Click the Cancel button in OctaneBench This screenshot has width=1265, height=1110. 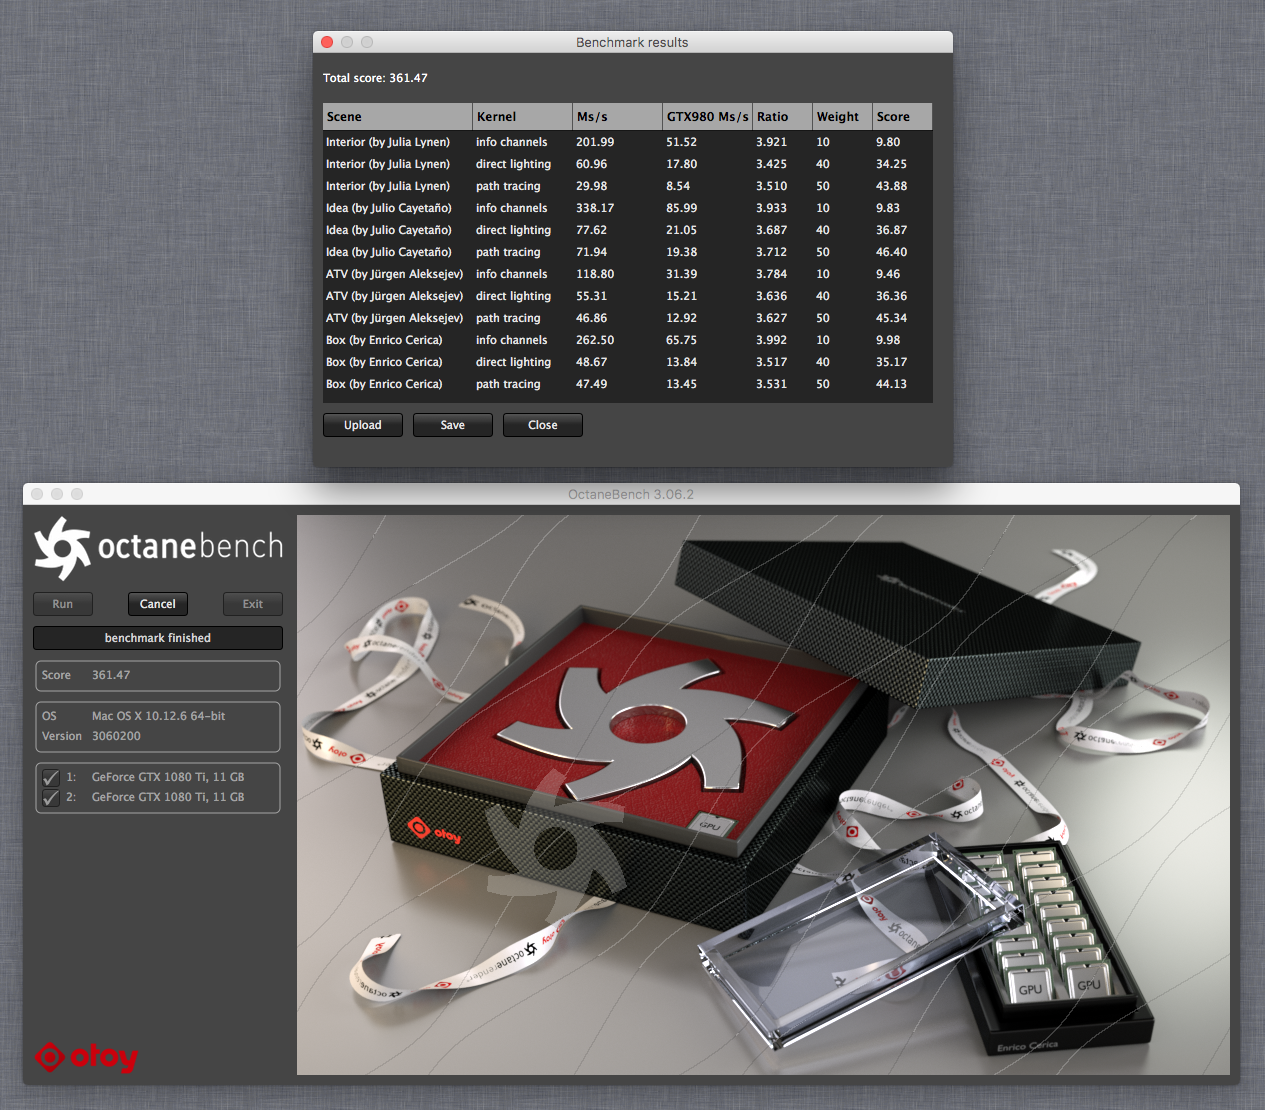pyautogui.click(x=158, y=604)
